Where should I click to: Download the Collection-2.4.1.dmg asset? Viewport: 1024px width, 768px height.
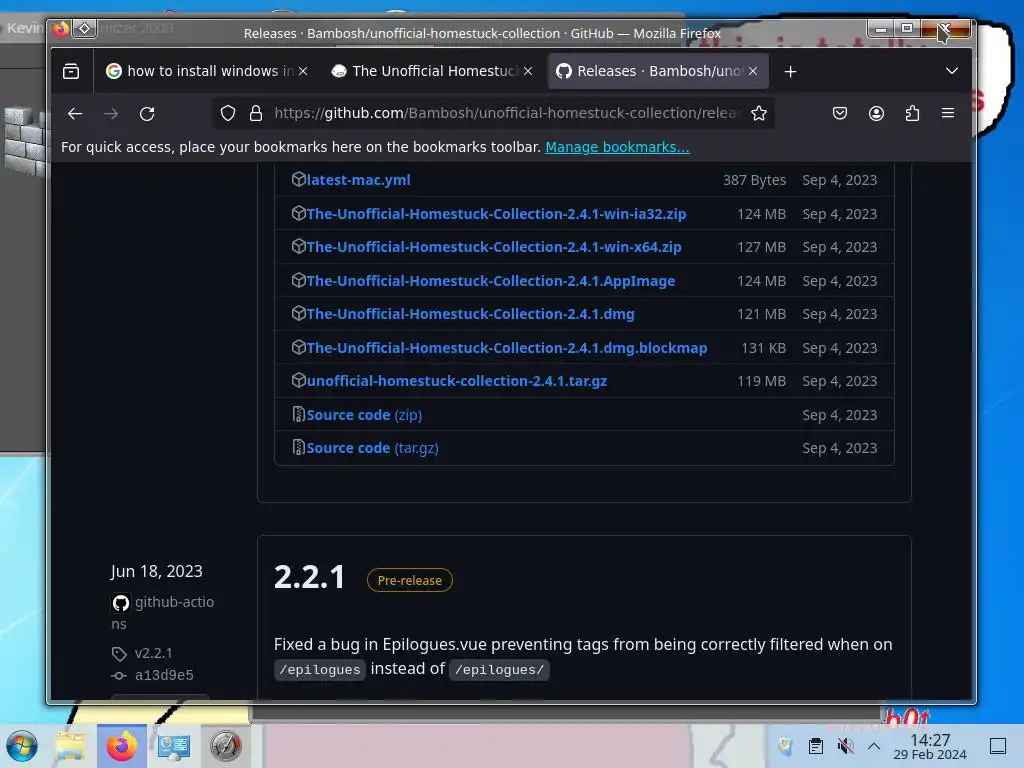coord(470,314)
